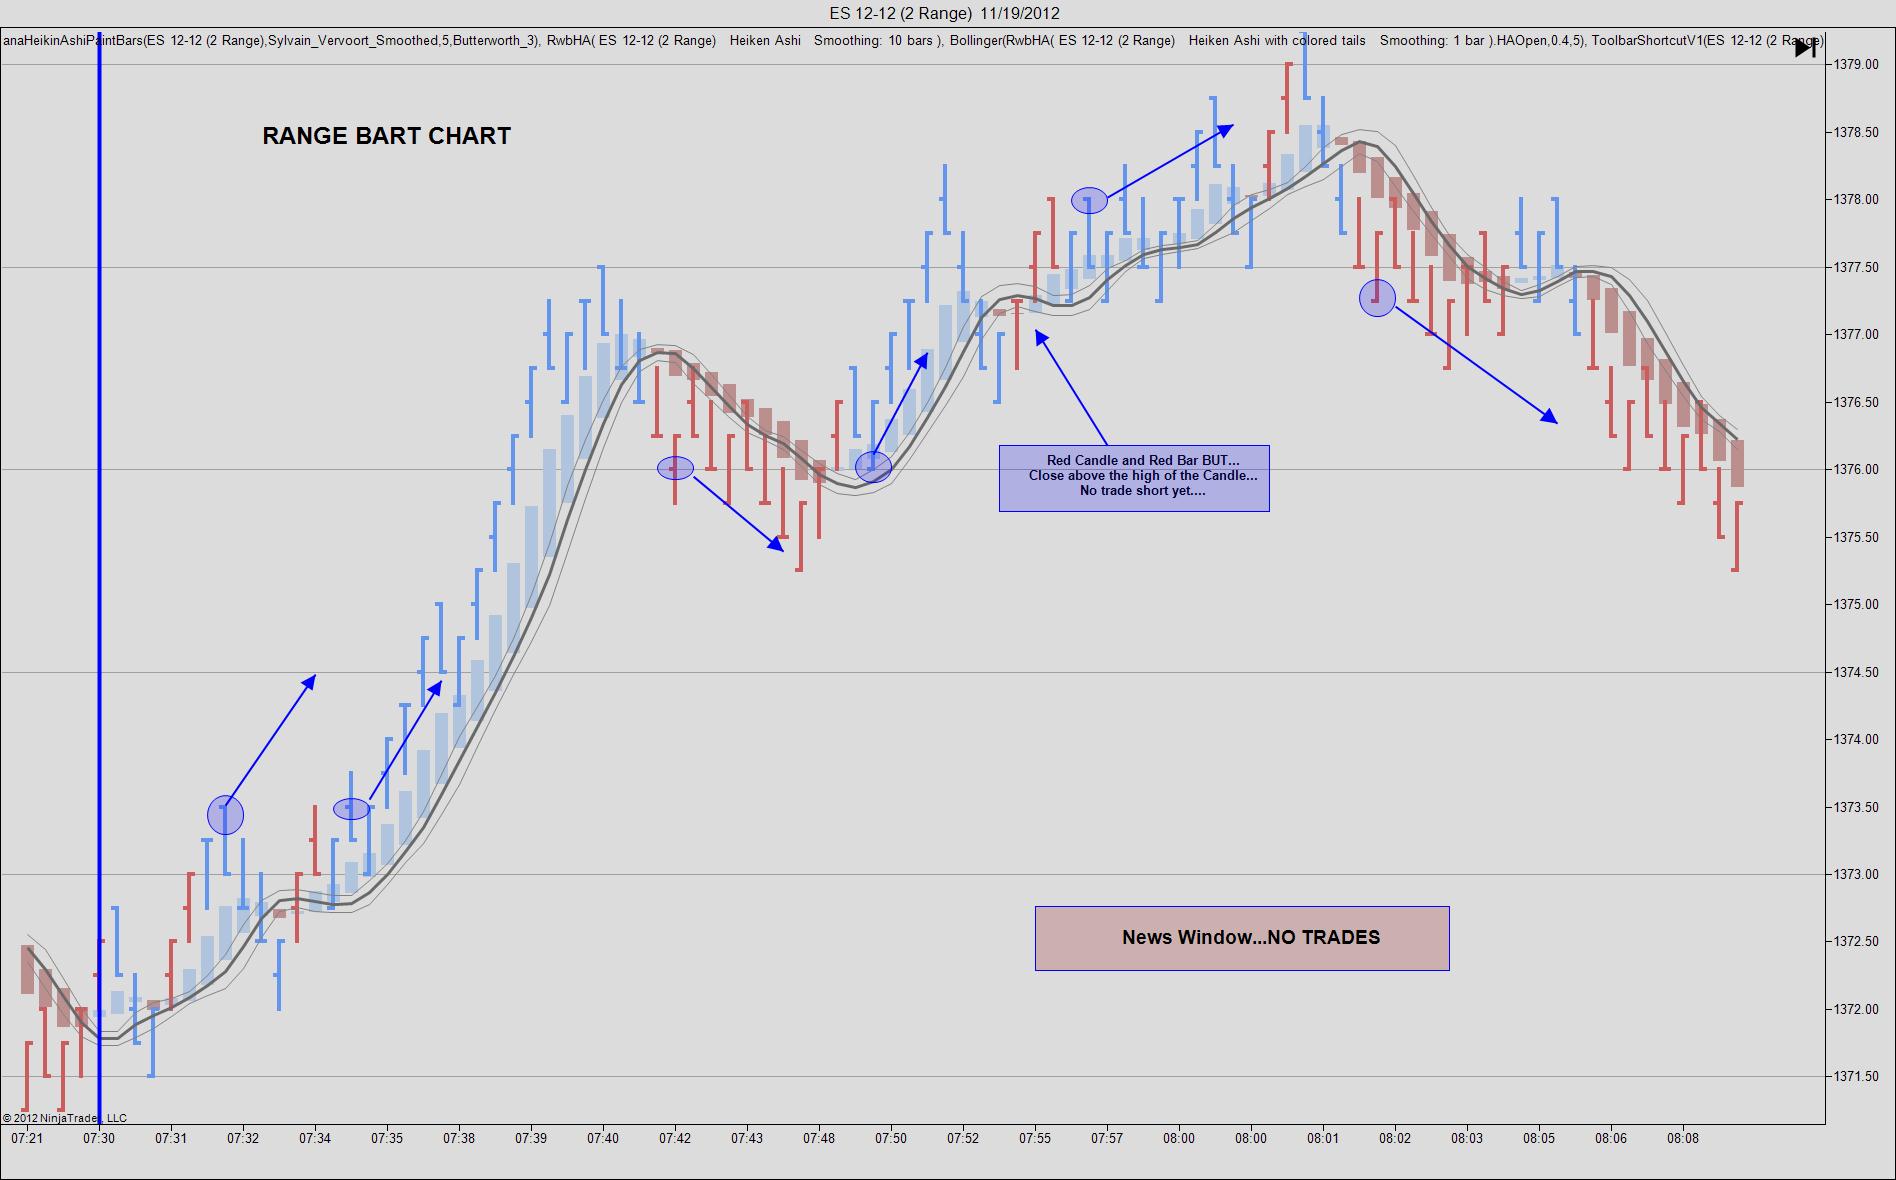Viewport: 1896px width, 1180px height.
Task: Select the 07:57 time axis label
Action: (1107, 1138)
